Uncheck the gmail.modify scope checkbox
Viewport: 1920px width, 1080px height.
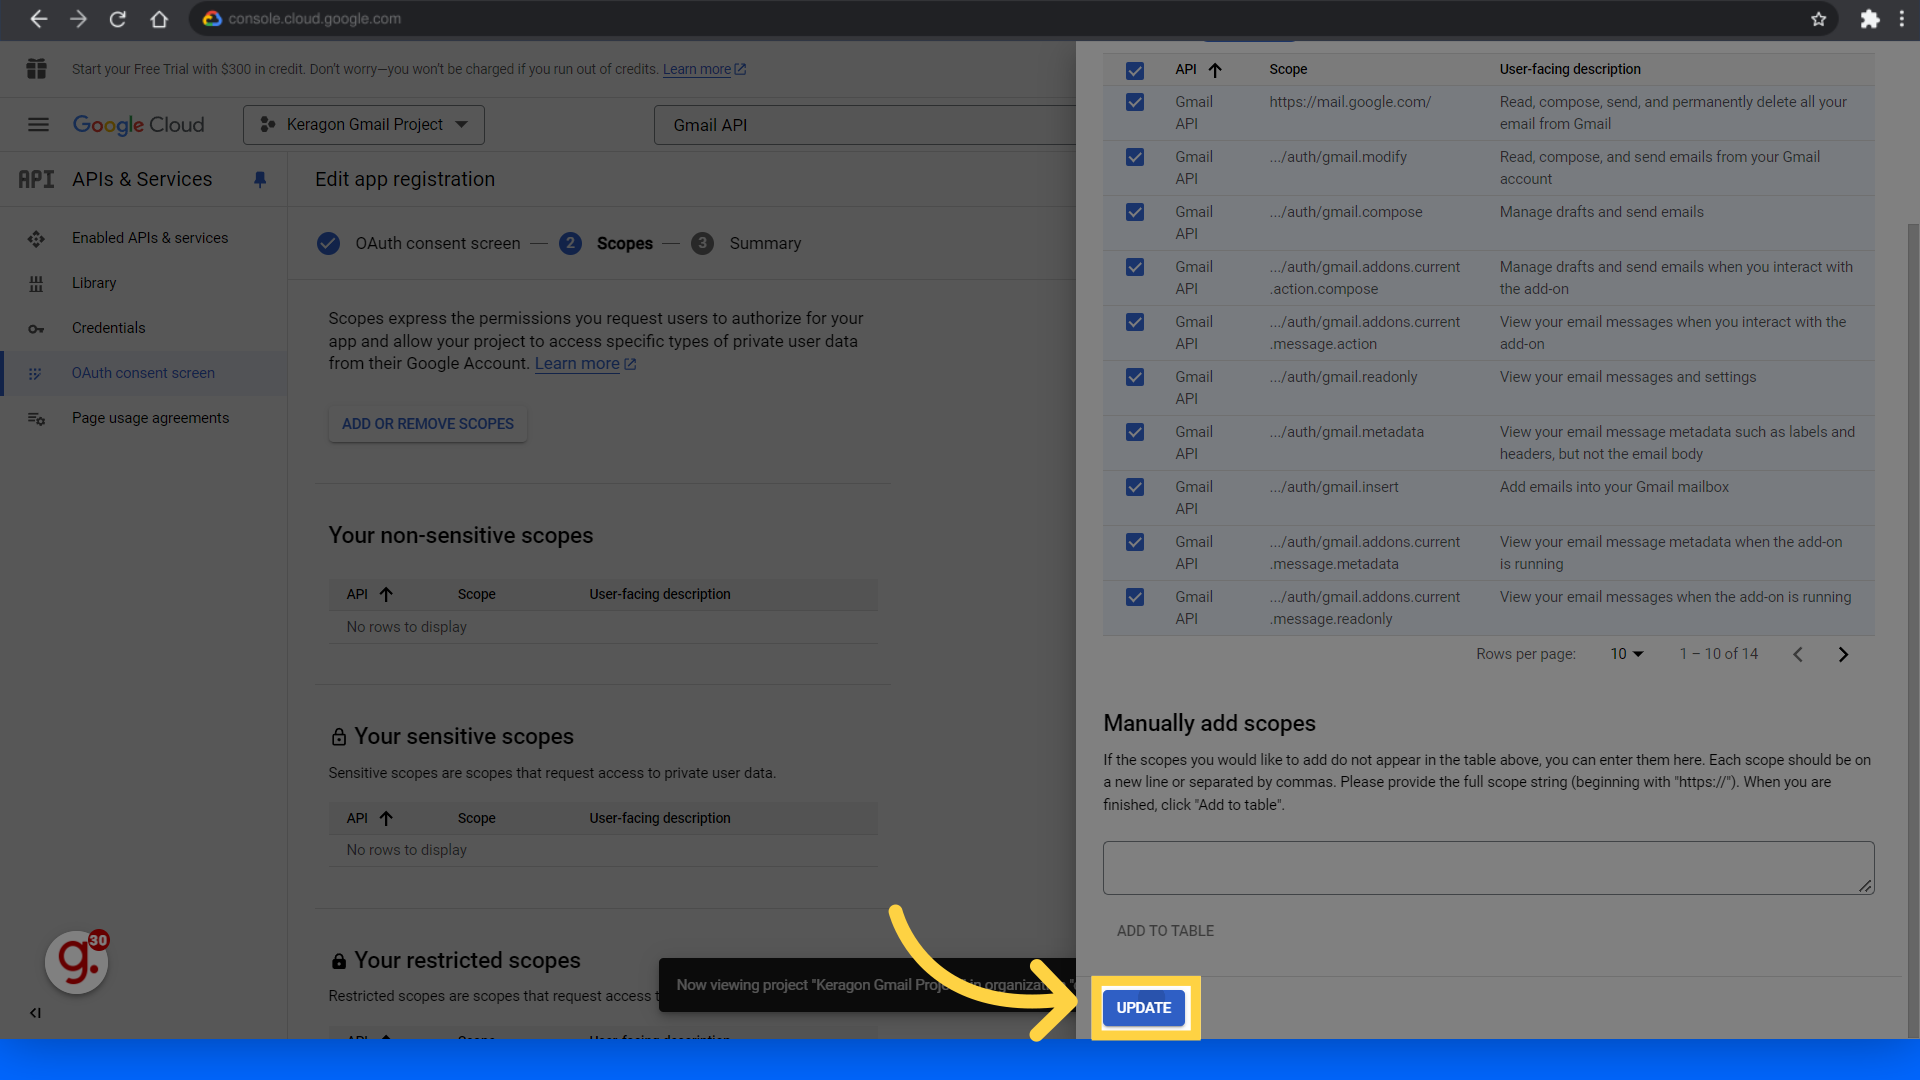pyautogui.click(x=1135, y=157)
